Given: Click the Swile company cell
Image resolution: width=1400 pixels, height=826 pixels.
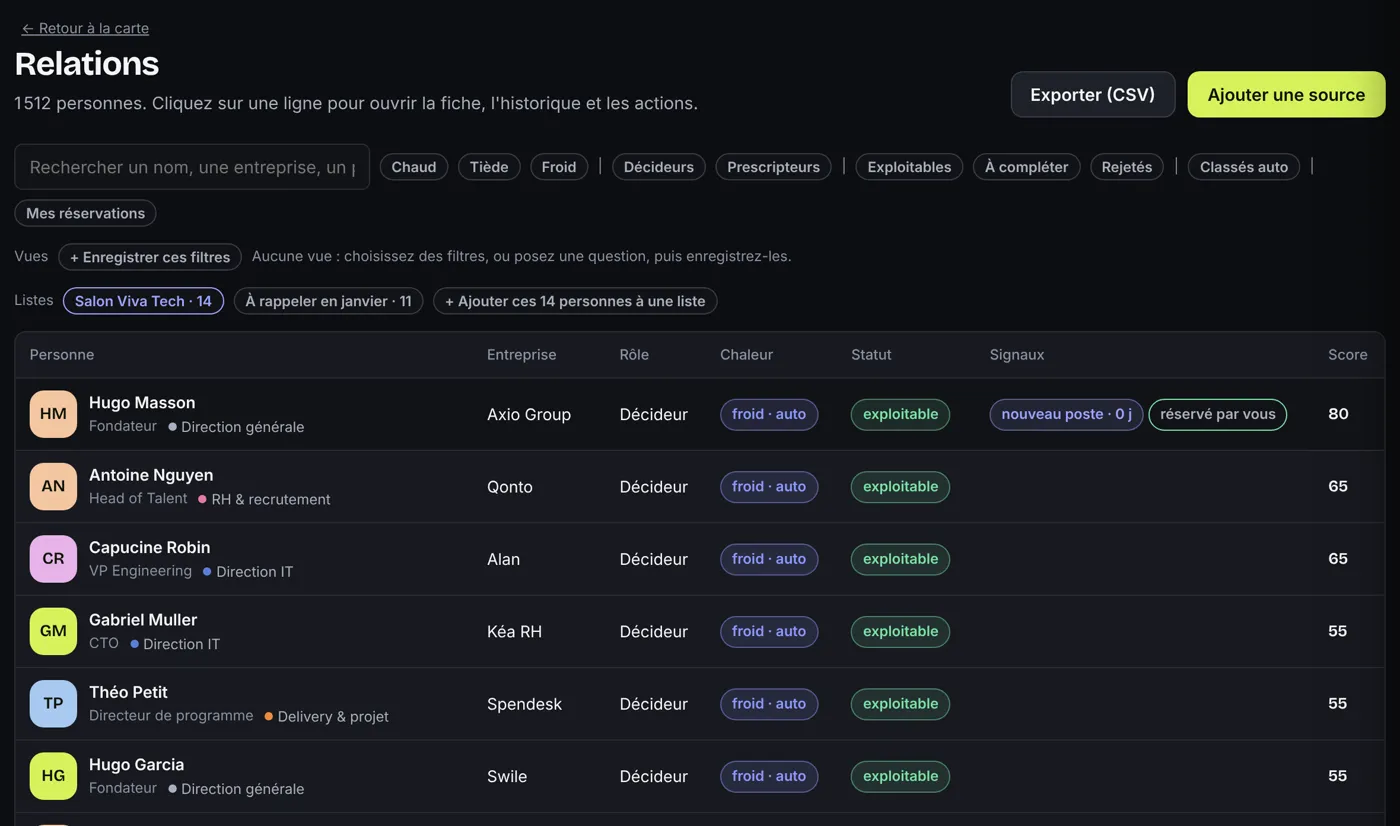Looking at the screenshot, I should [x=507, y=776].
